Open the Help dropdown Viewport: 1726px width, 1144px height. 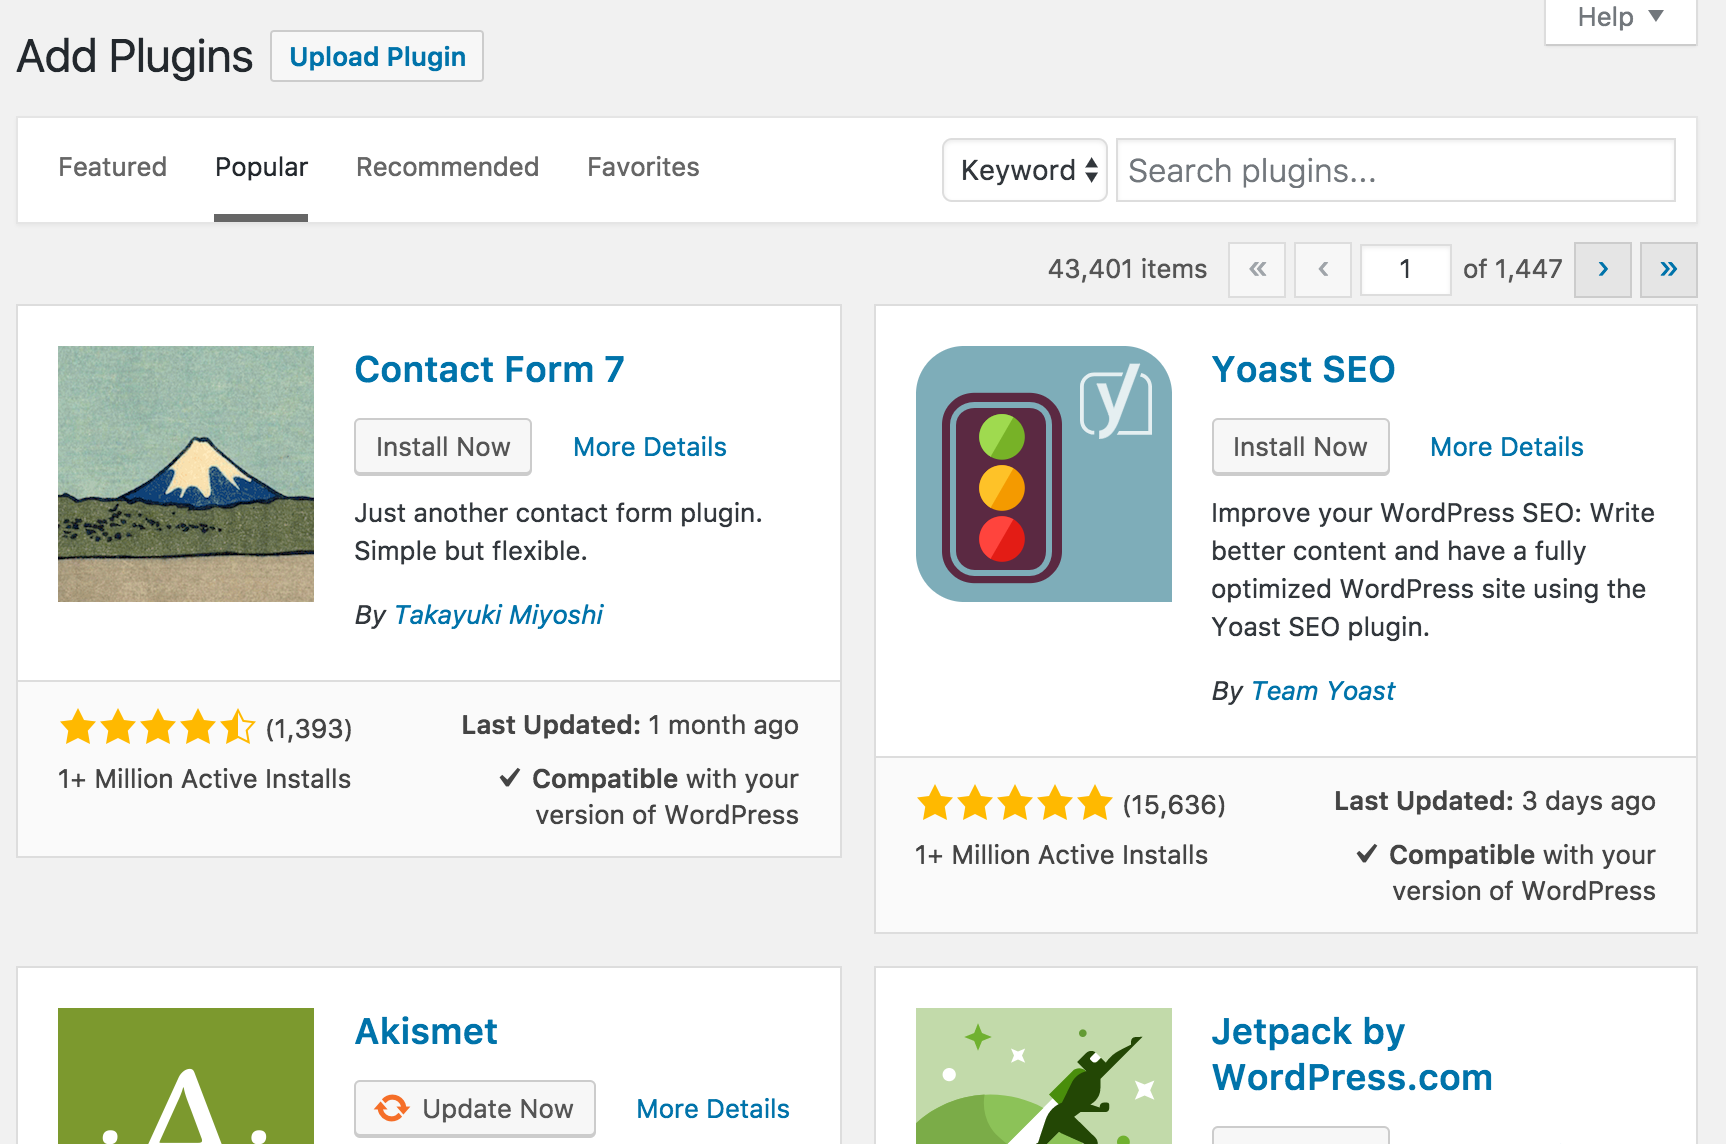(x=1620, y=18)
